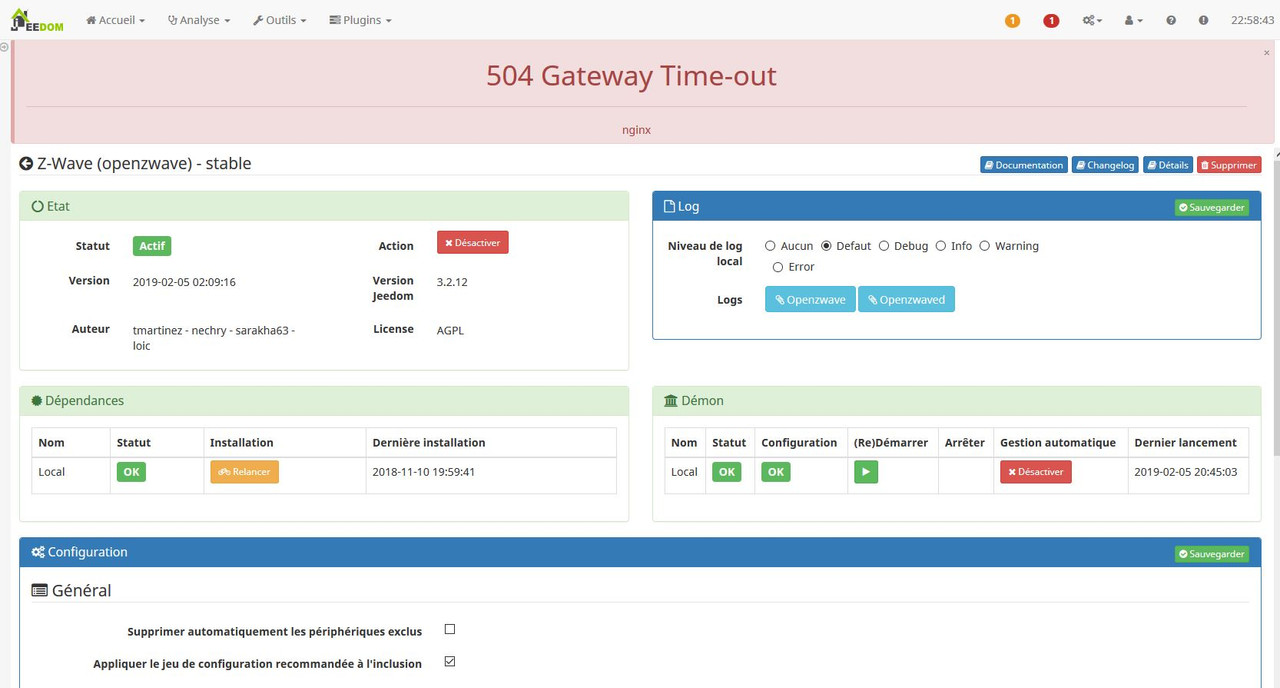View the plugin Changelog
1280x688 pixels.
pos(1105,165)
